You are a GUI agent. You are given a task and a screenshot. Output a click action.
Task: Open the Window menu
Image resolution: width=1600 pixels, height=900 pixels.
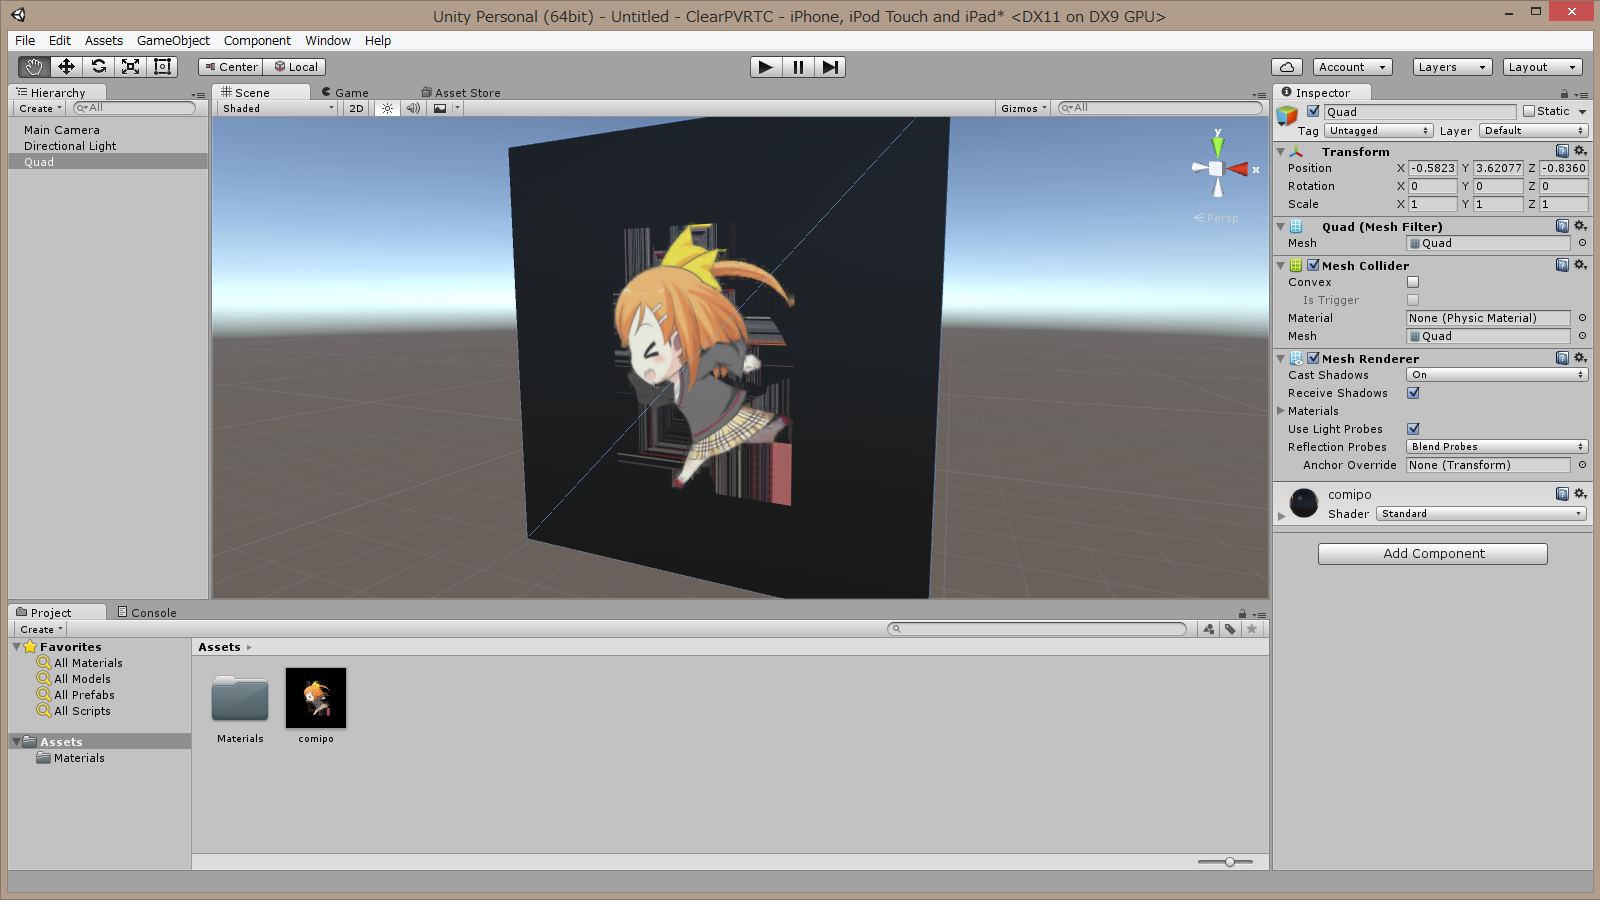[328, 40]
